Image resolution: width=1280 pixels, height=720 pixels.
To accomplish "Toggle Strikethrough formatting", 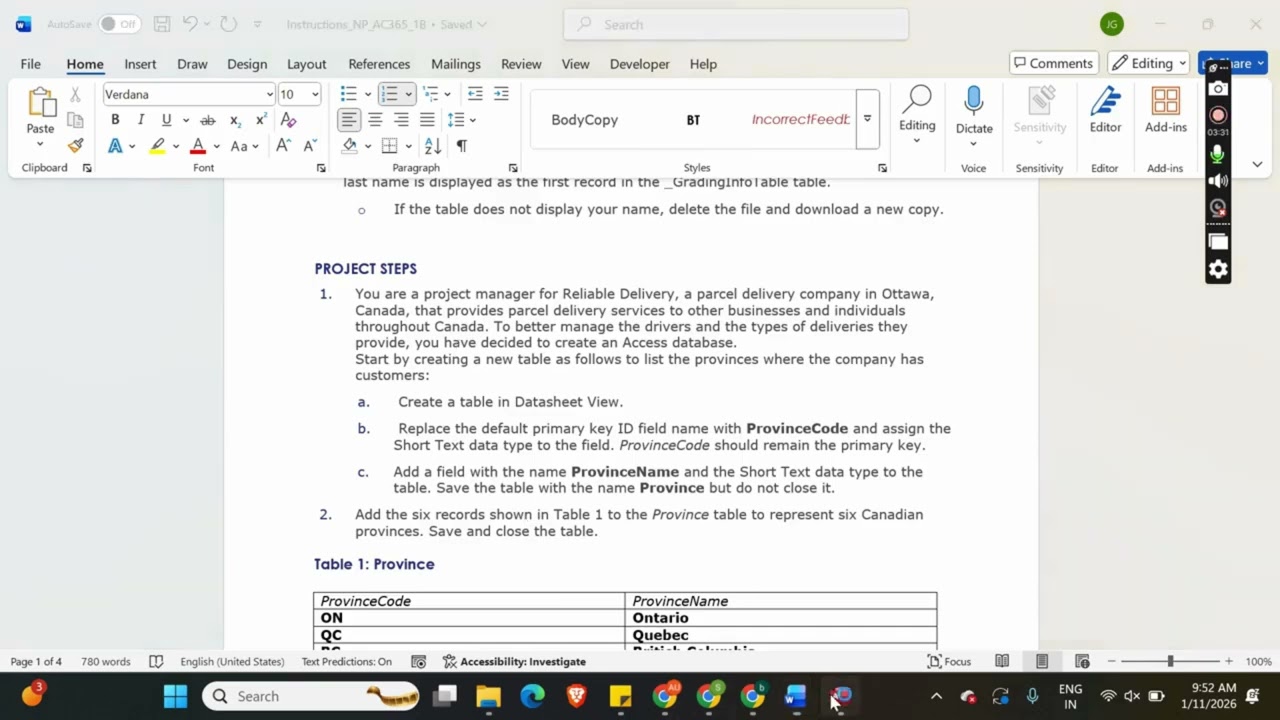I will coord(208,120).
